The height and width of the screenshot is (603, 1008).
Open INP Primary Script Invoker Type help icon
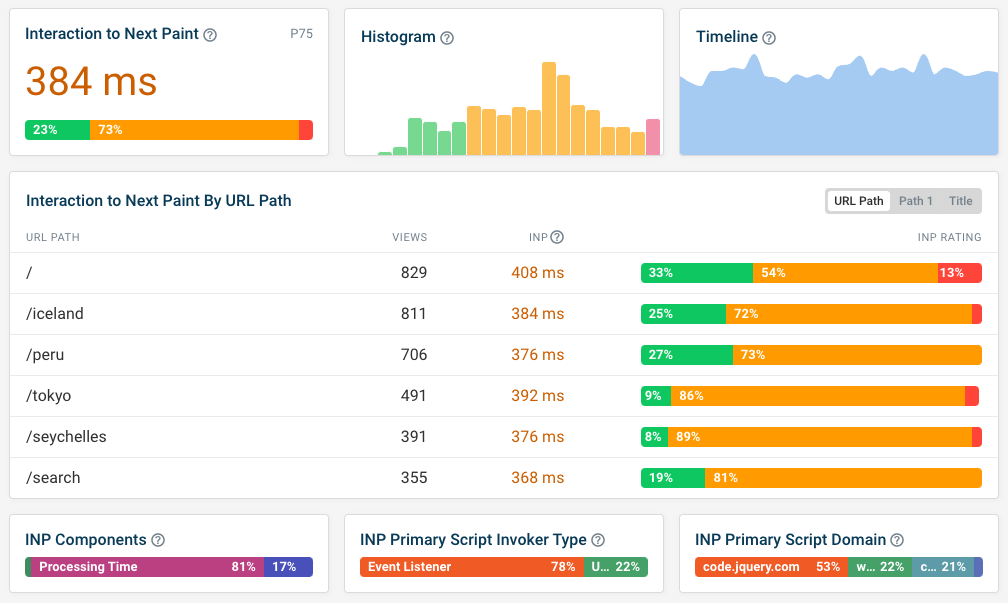[598, 540]
